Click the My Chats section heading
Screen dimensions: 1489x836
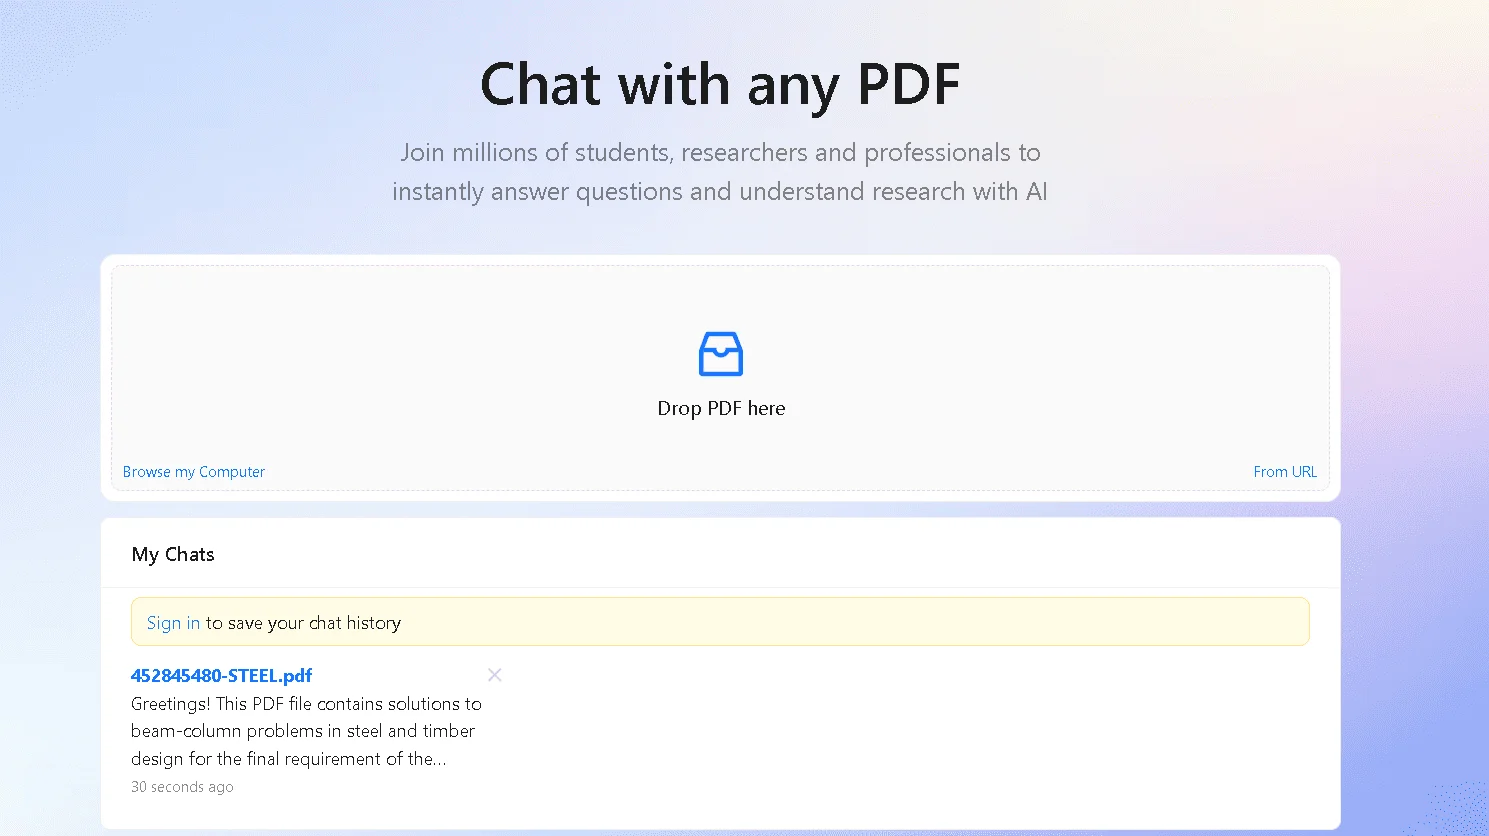pos(173,554)
